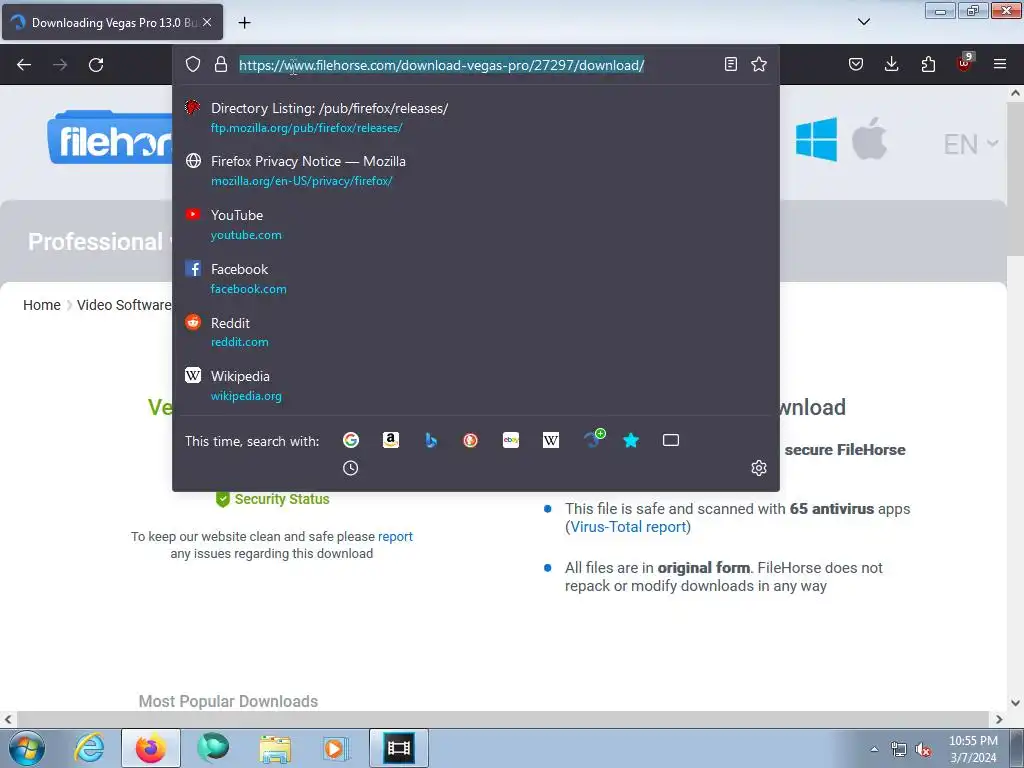Launch Internet Explorer from taskbar
This screenshot has height=768, width=1024.
[89, 748]
